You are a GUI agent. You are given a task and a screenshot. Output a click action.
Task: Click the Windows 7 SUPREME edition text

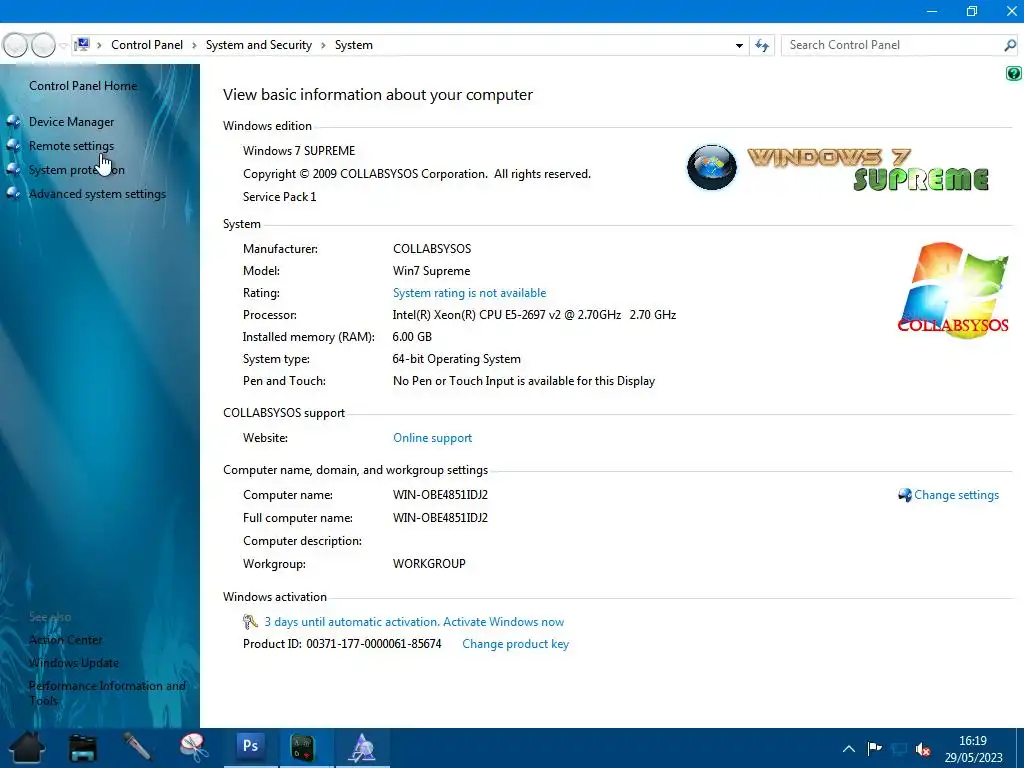299,151
